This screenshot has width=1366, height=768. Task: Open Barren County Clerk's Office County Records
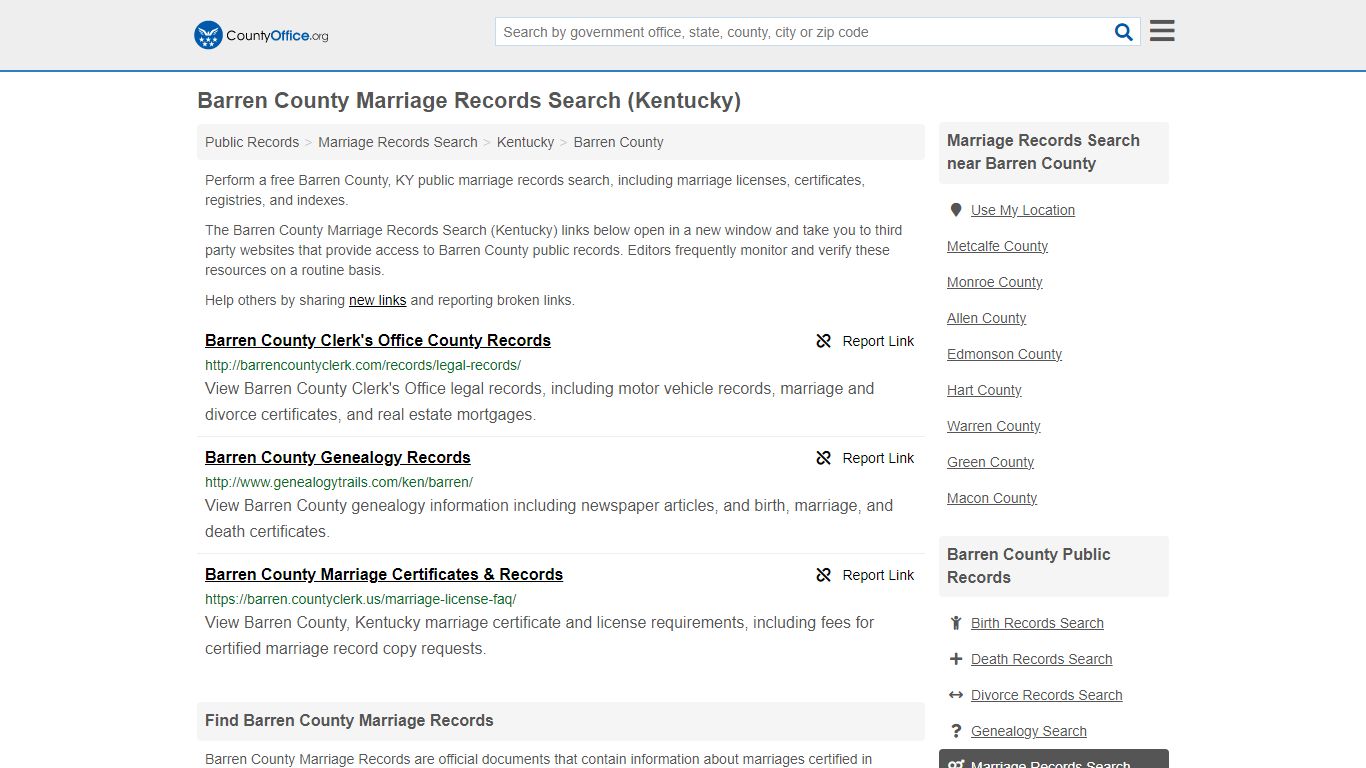(378, 340)
